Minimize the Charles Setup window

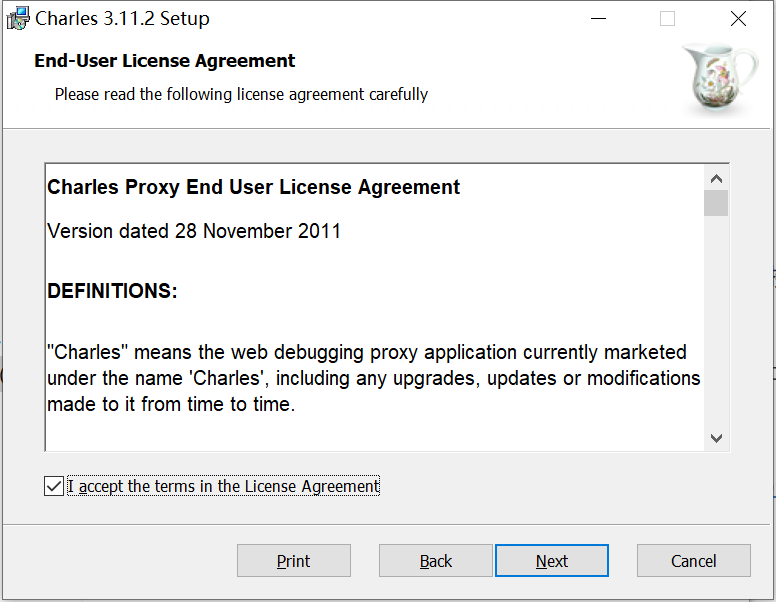pos(598,19)
